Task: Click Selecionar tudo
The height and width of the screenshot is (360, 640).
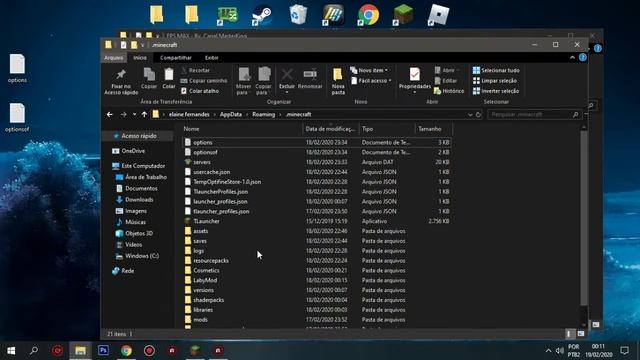Action: pyautogui.click(x=496, y=70)
